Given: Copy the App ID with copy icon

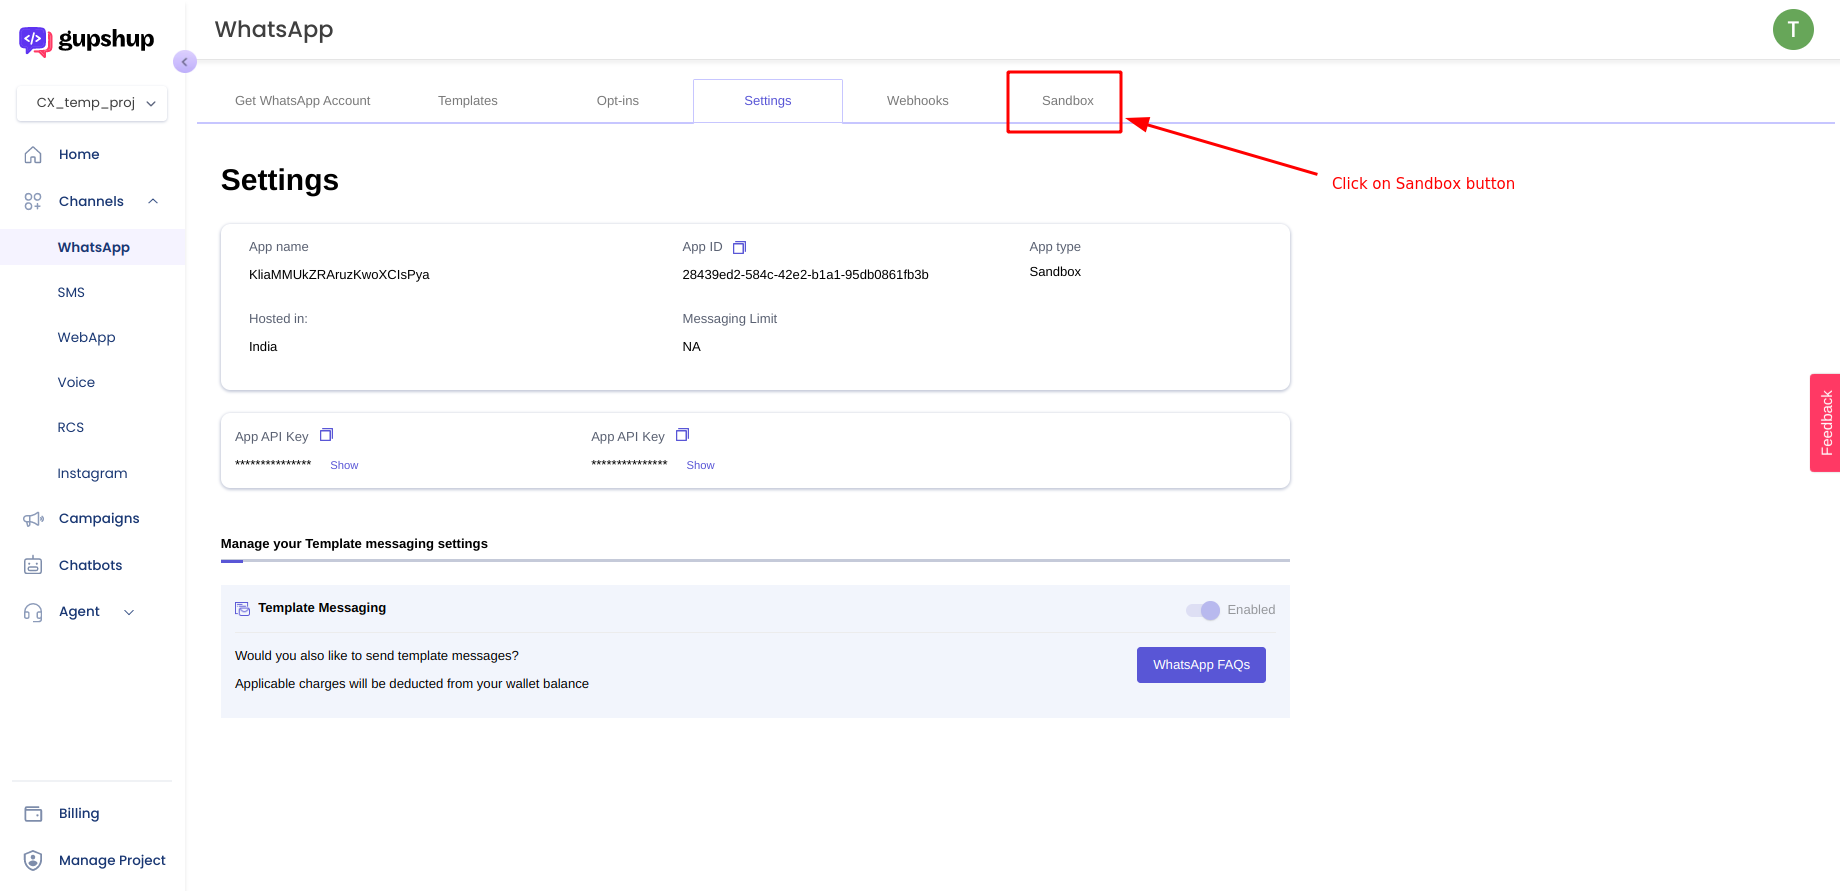Looking at the screenshot, I should pyautogui.click(x=739, y=247).
